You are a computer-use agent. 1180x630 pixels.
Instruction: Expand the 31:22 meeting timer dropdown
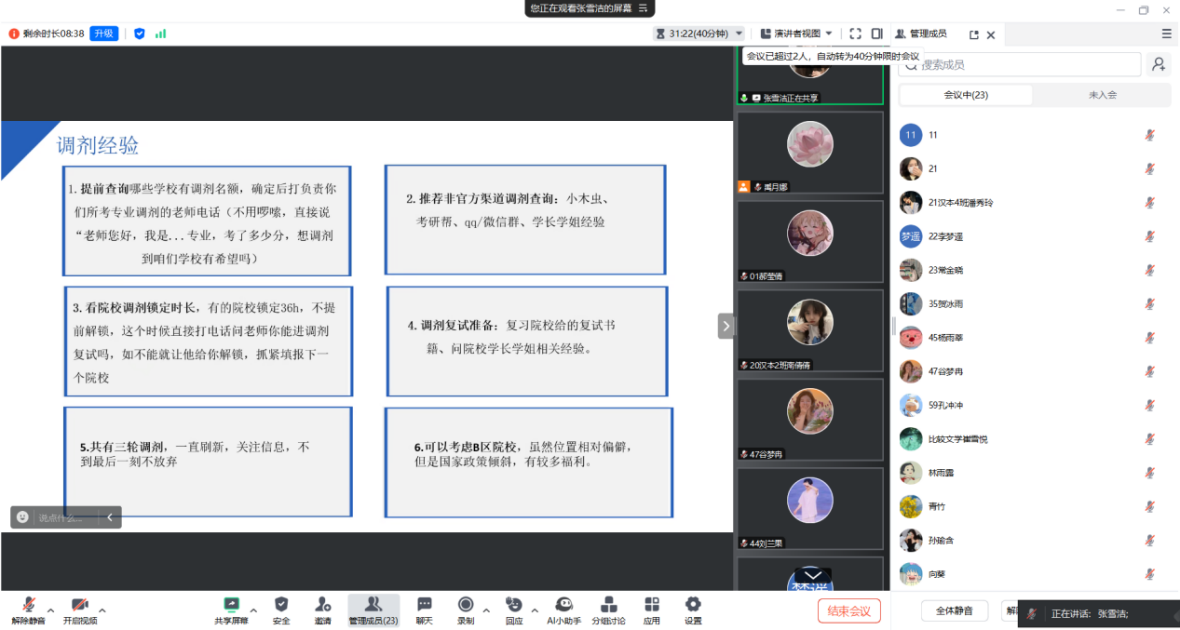click(739, 34)
